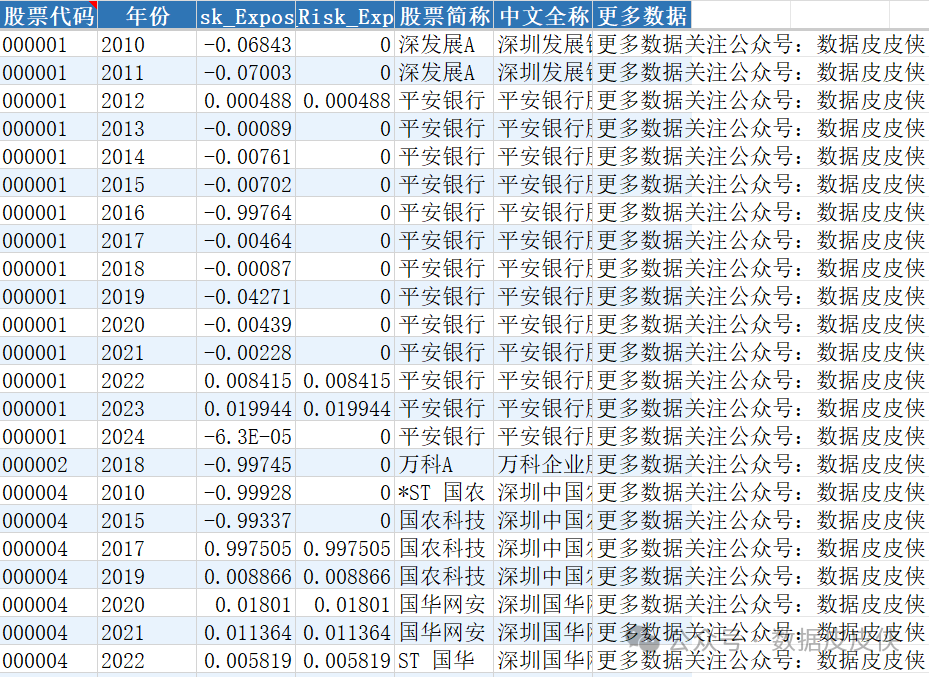Image resolution: width=929 pixels, height=677 pixels.
Task: Click year 2024 cell for stock 000001
Action: point(147,437)
